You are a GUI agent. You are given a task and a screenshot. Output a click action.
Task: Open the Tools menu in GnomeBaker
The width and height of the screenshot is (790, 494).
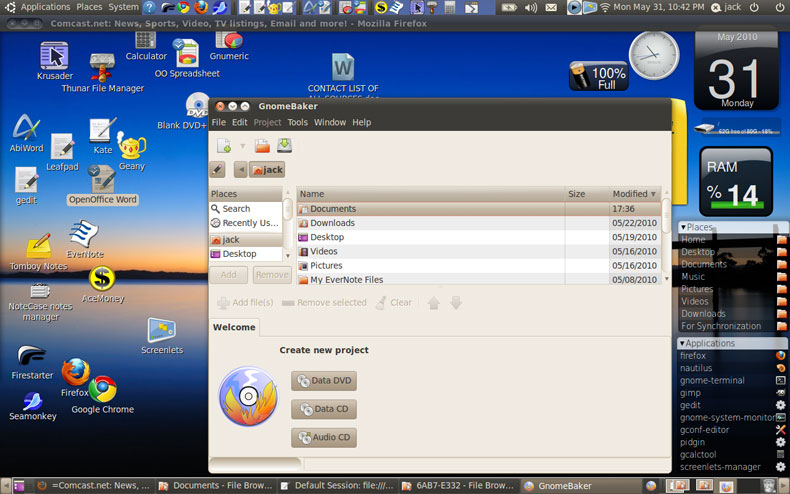pos(297,122)
